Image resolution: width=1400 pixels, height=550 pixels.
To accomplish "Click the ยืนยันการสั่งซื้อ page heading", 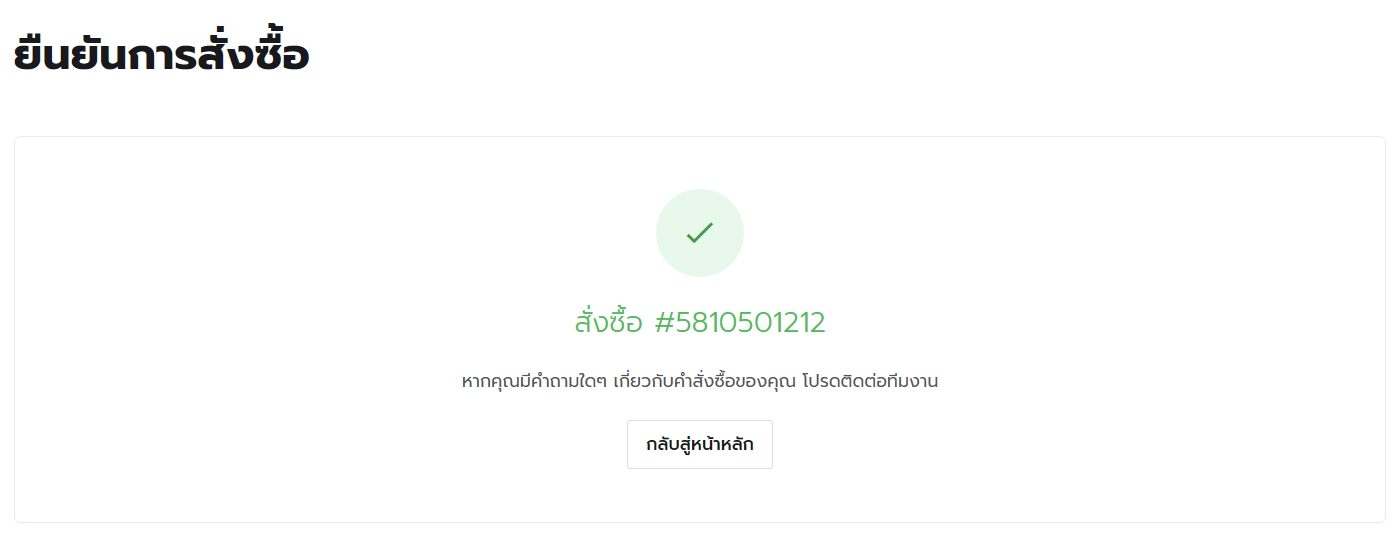I will (162, 53).
